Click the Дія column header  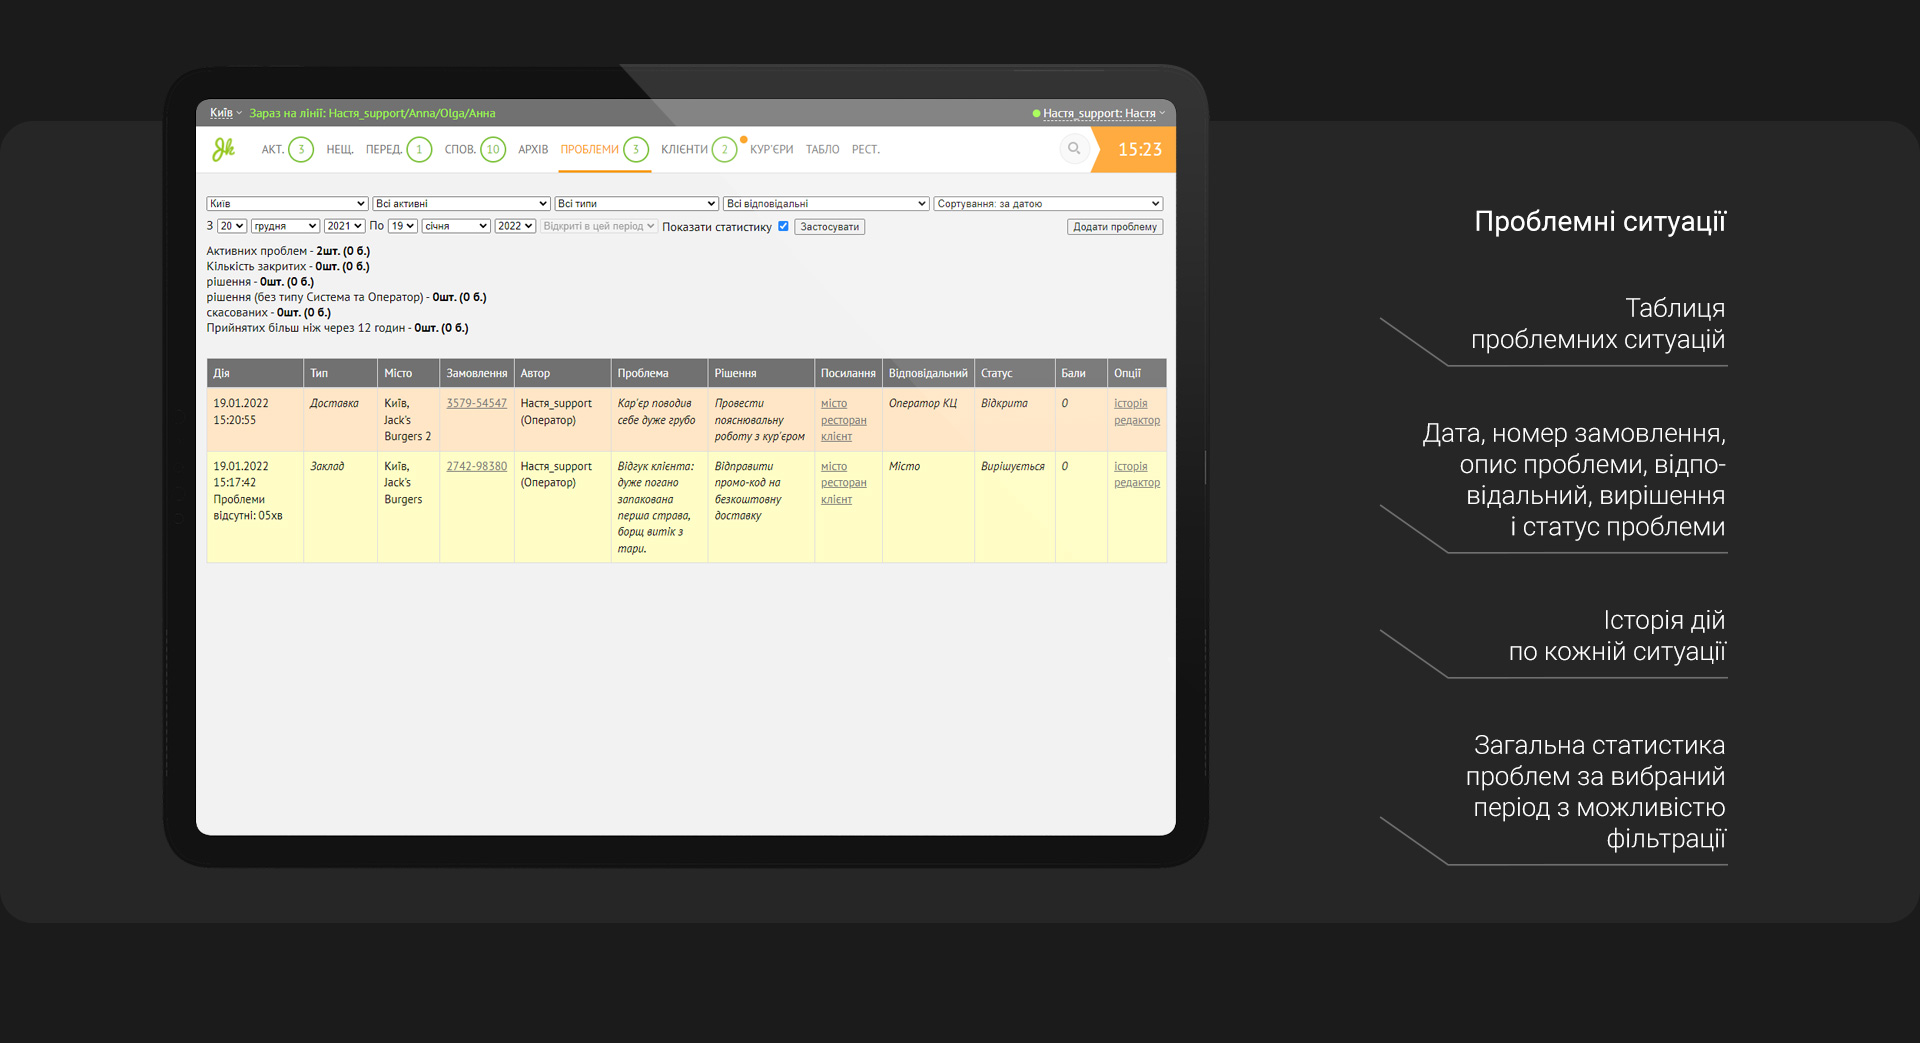[x=255, y=373]
